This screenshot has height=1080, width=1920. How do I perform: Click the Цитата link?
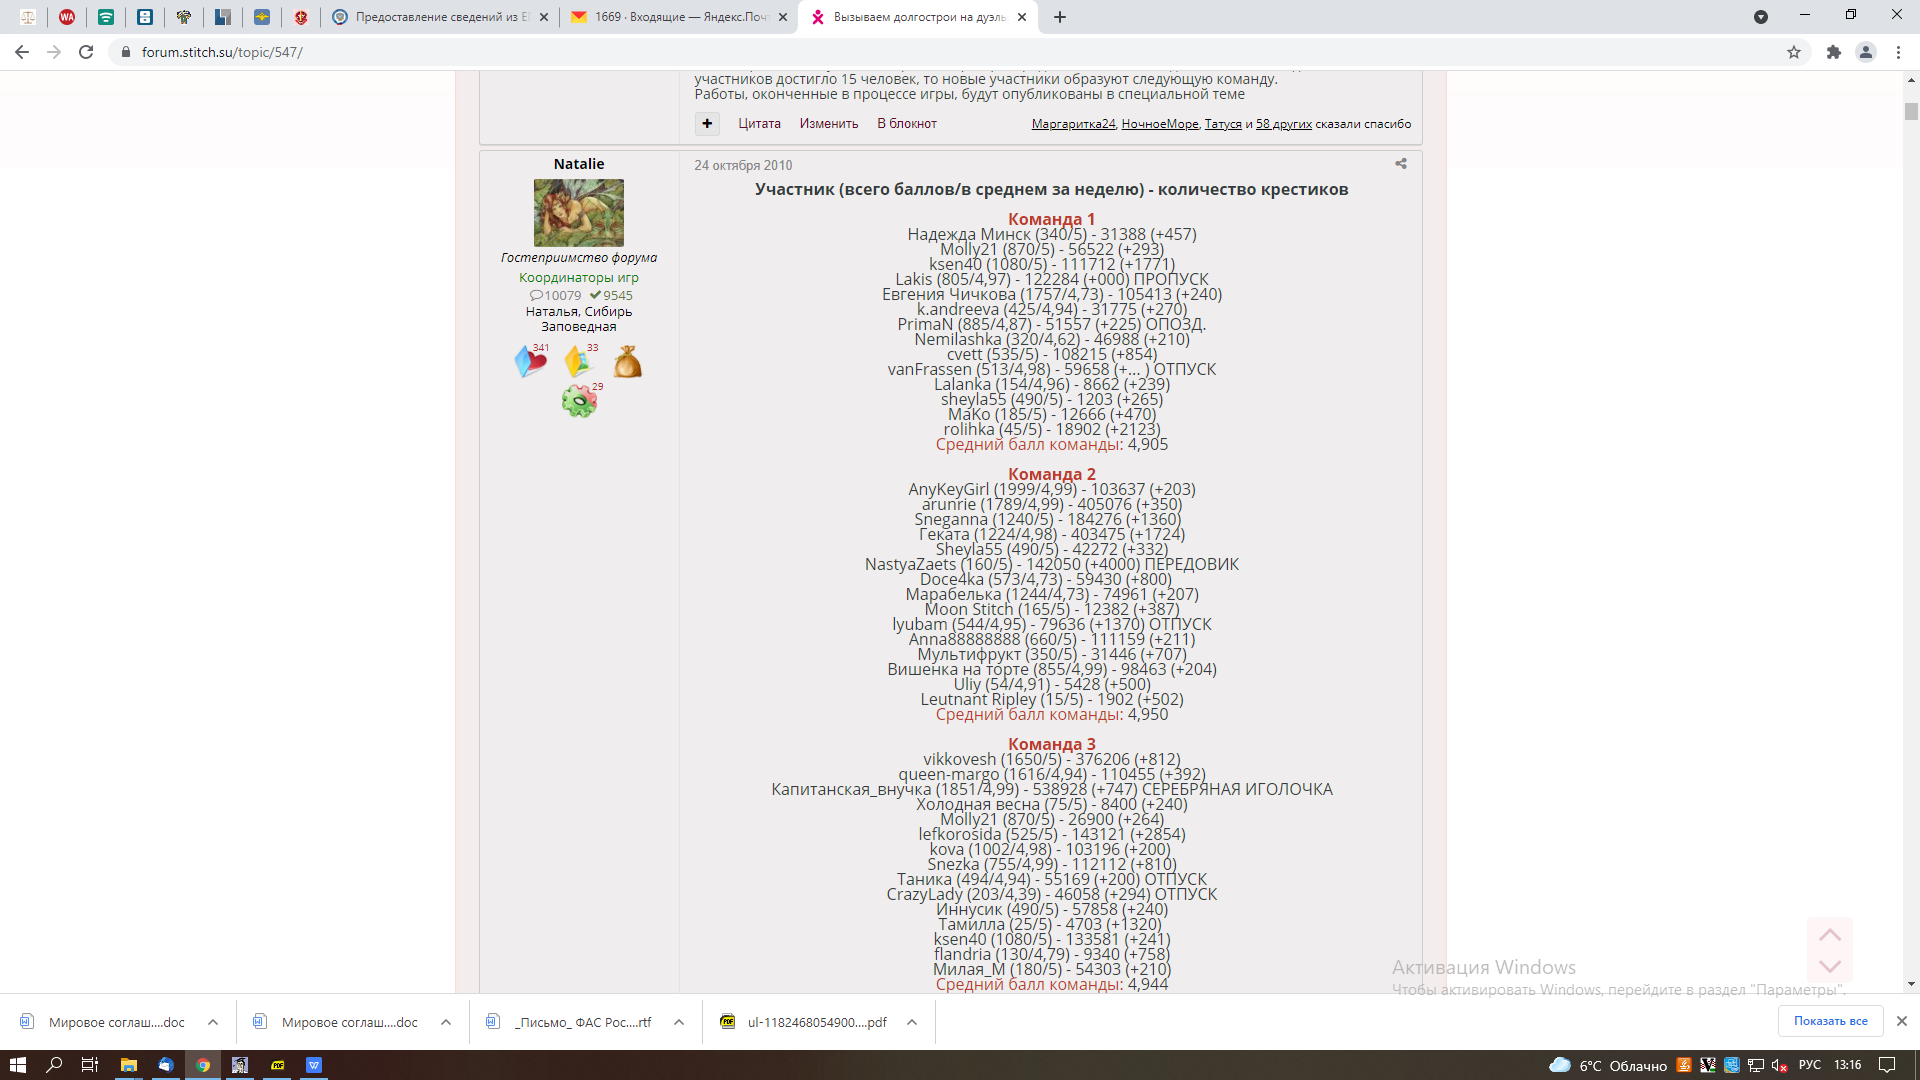[x=759, y=124]
